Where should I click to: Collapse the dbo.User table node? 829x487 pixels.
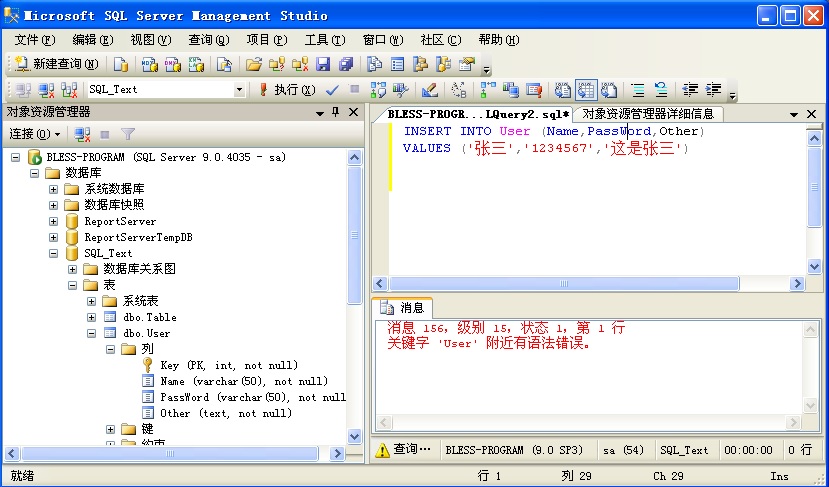91,333
